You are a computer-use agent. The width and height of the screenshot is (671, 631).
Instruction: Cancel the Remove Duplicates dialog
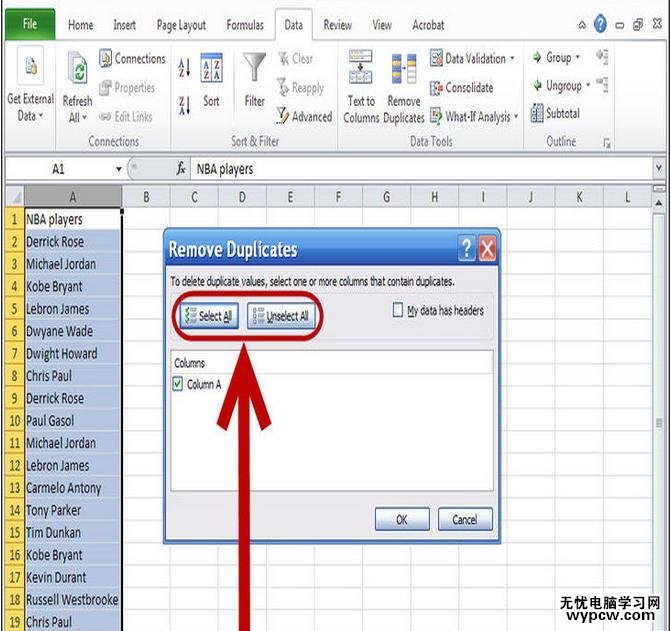[465, 519]
